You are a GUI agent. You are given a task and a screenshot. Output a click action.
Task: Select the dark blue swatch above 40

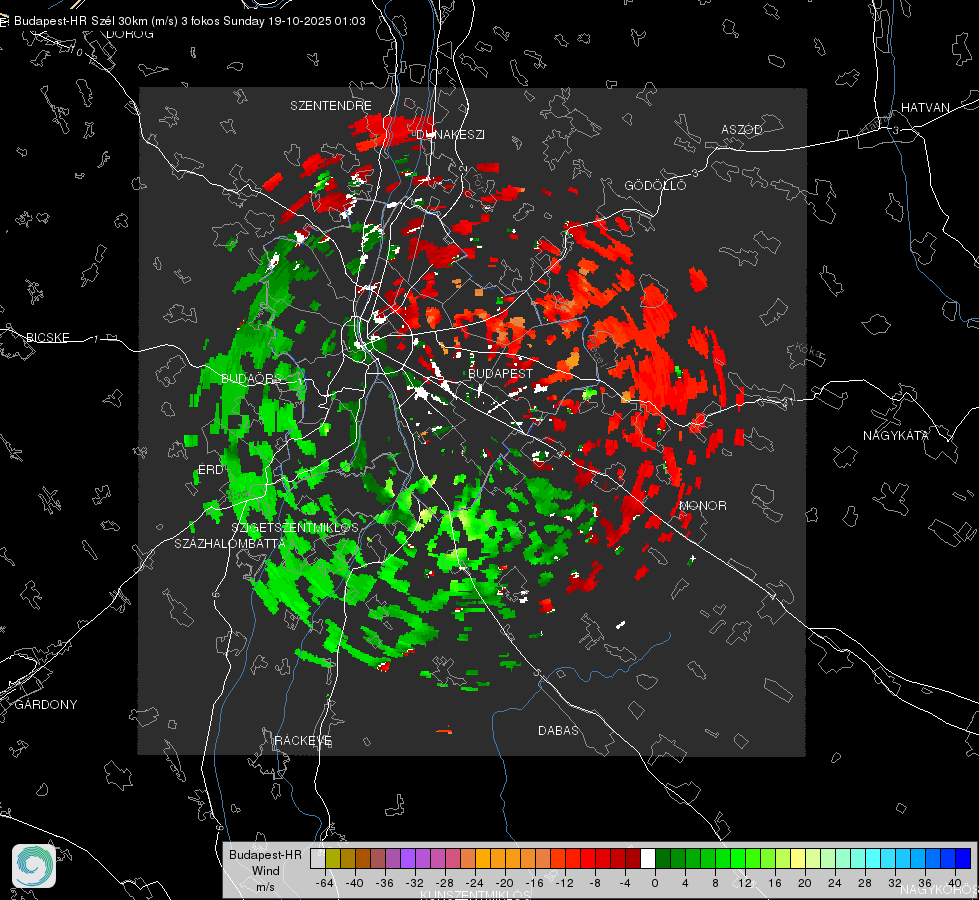click(x=963, y=859)
